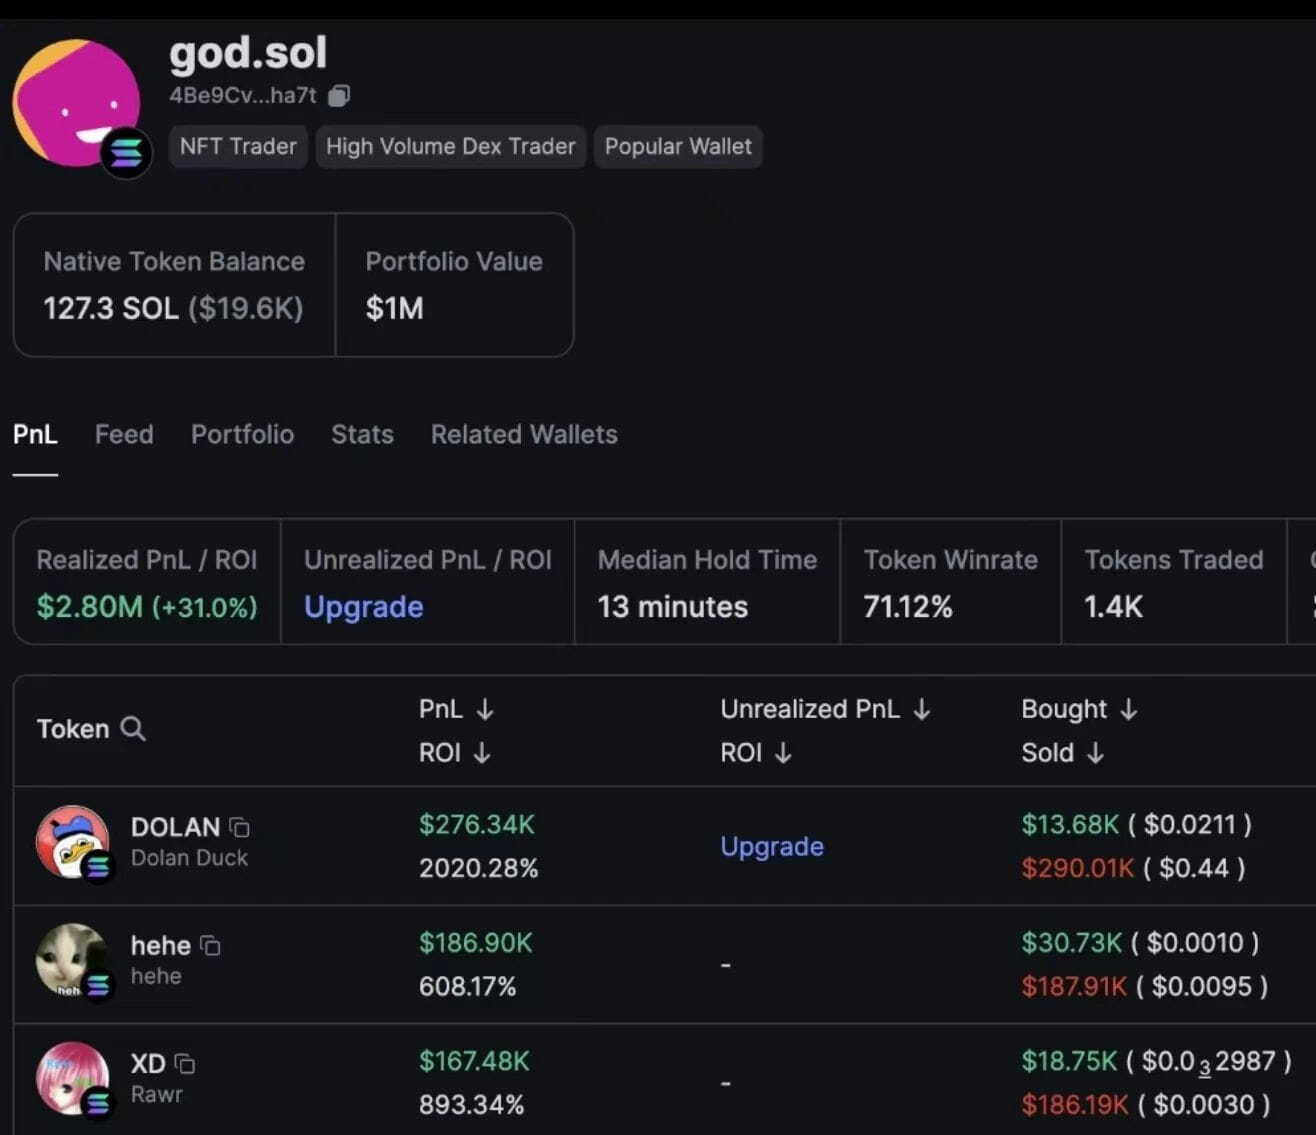
Task: Copy the god.sol wallet address
Action: click(339, 96)
